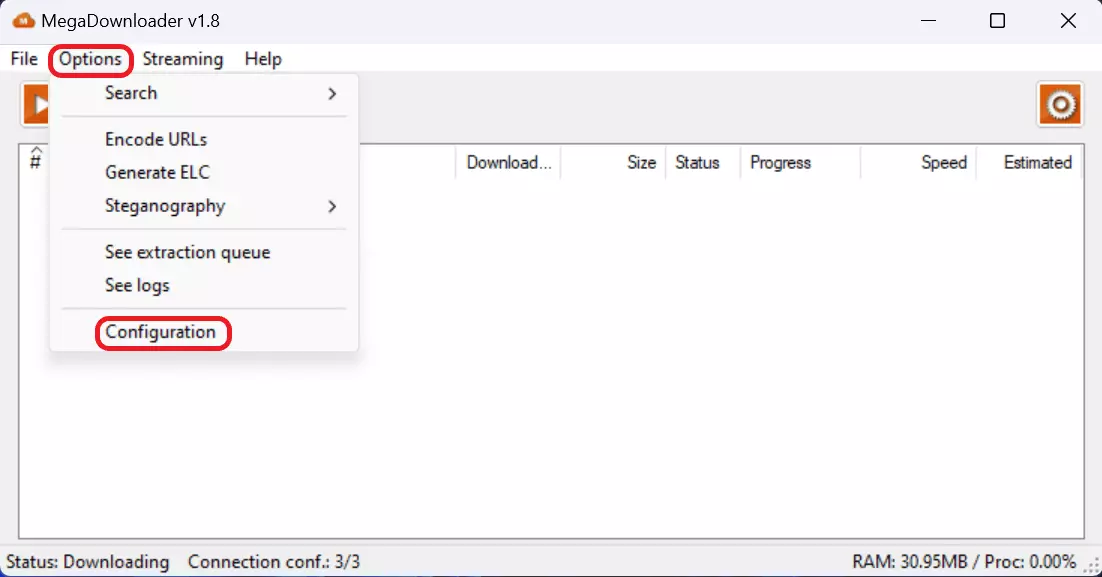Expand the Search submenu

[x=204, y=93]
